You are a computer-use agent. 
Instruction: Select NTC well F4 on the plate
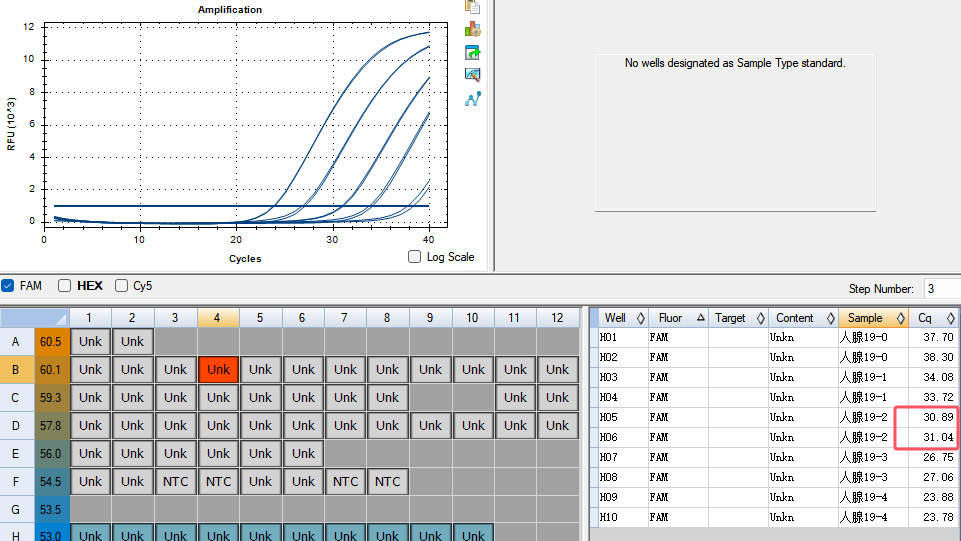tap(218, 482)
